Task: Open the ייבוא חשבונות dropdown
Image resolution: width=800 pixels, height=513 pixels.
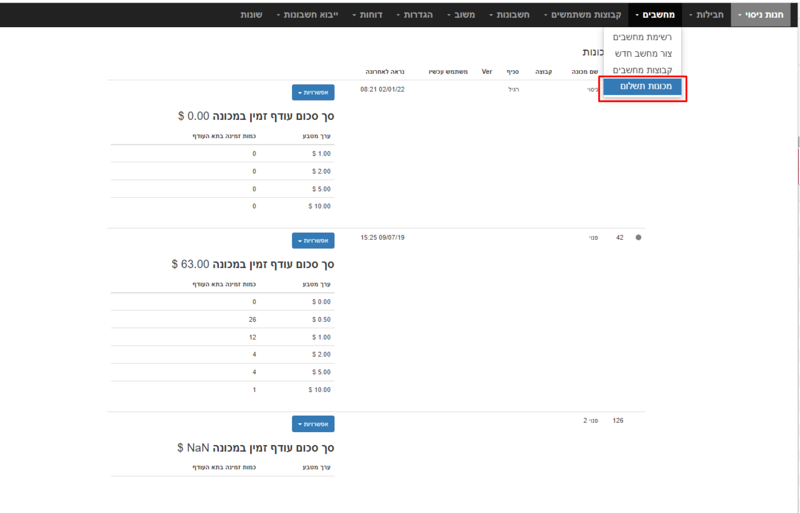Action: point(307,14)
